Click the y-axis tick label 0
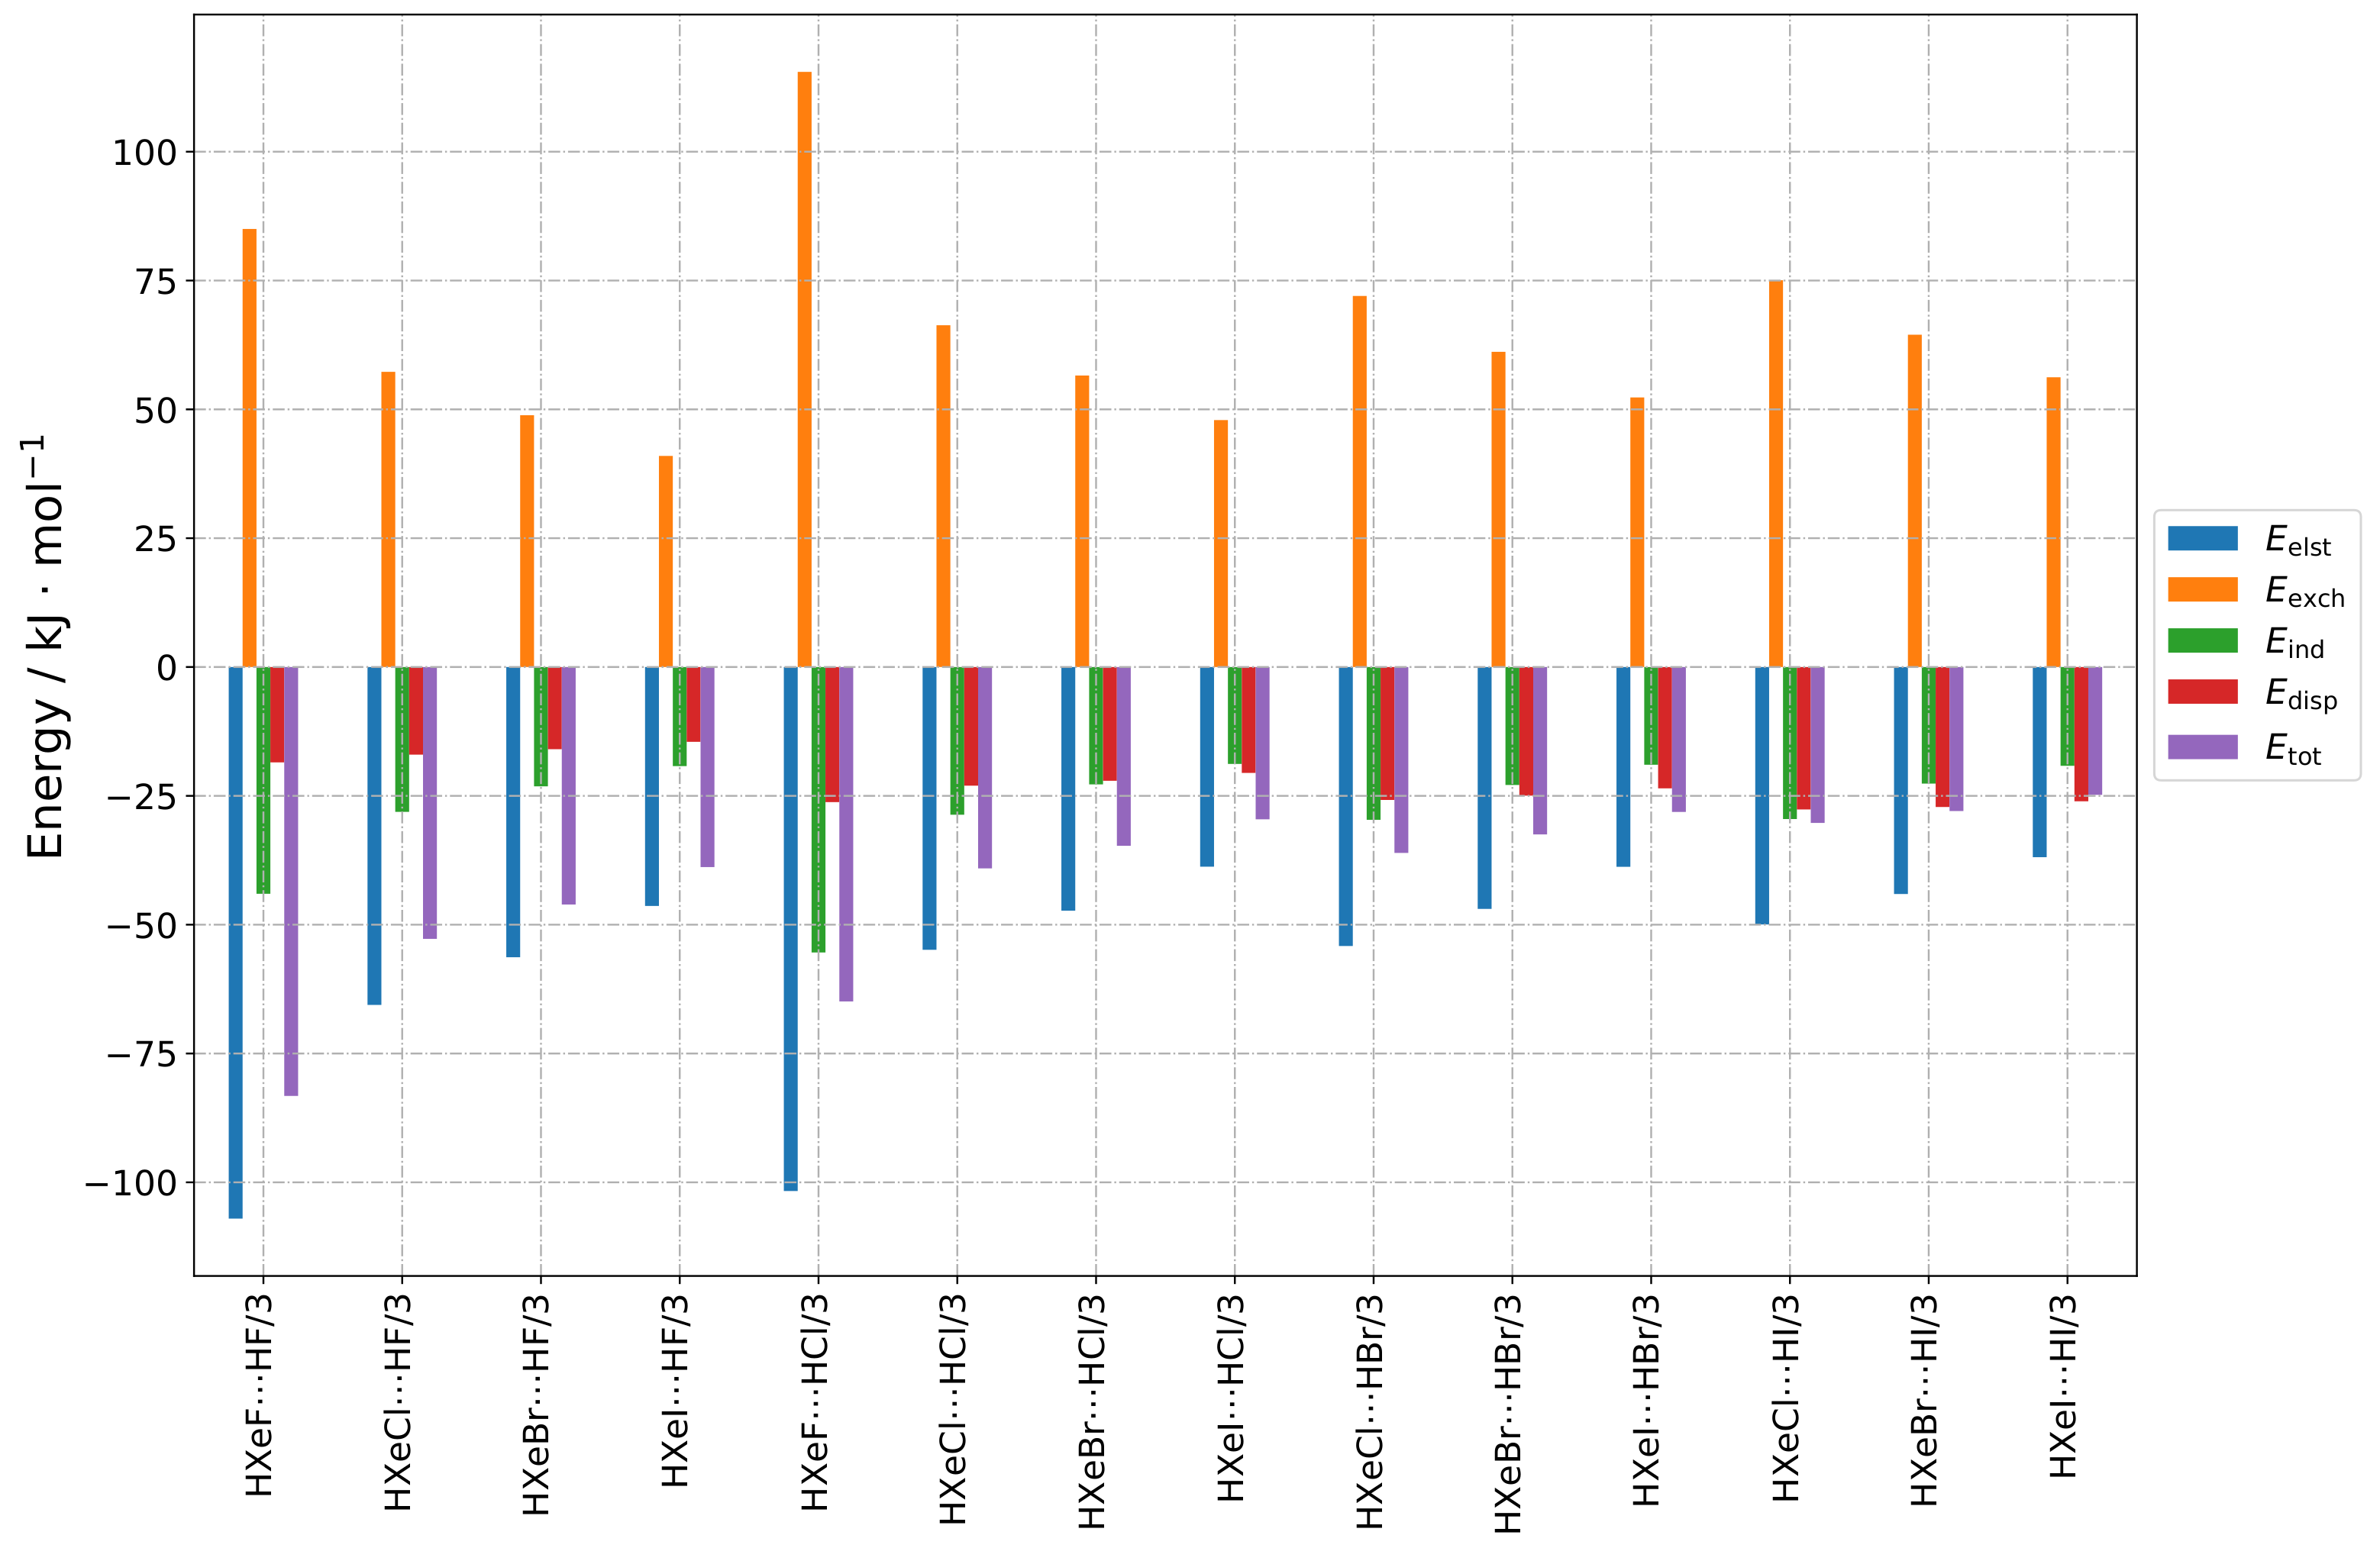 167,668
